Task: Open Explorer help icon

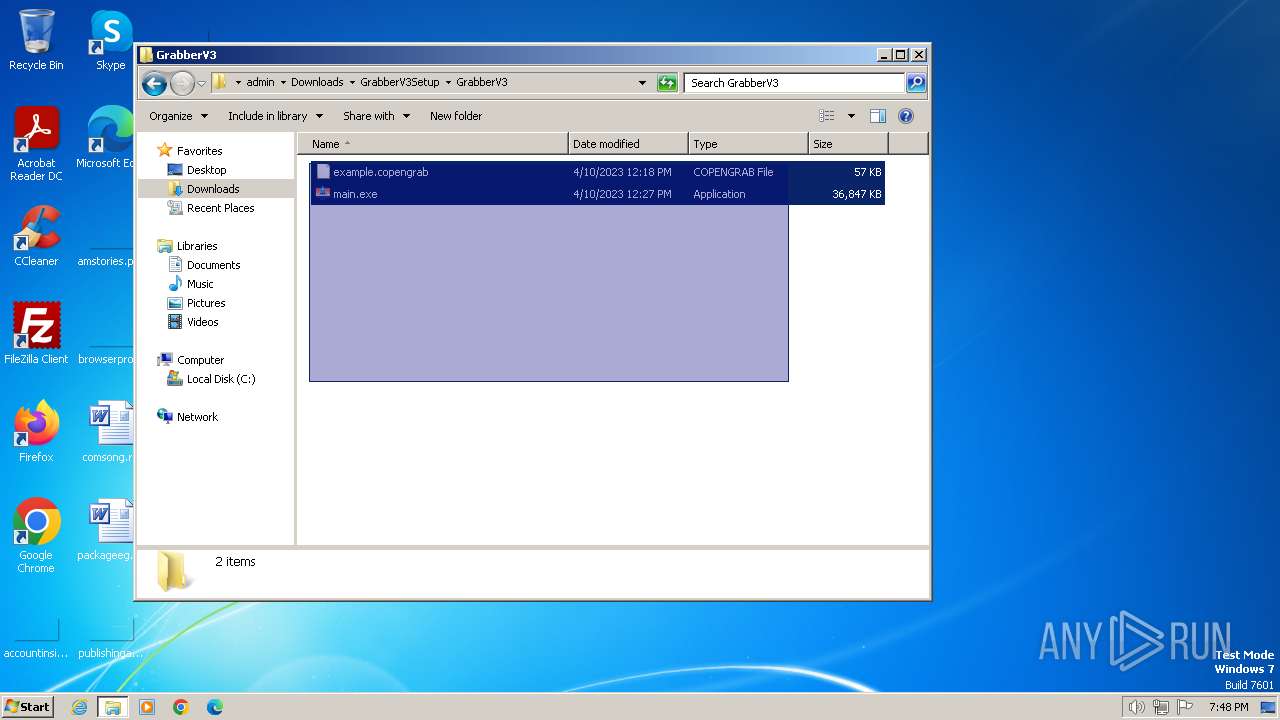Action: pos(906,116)
